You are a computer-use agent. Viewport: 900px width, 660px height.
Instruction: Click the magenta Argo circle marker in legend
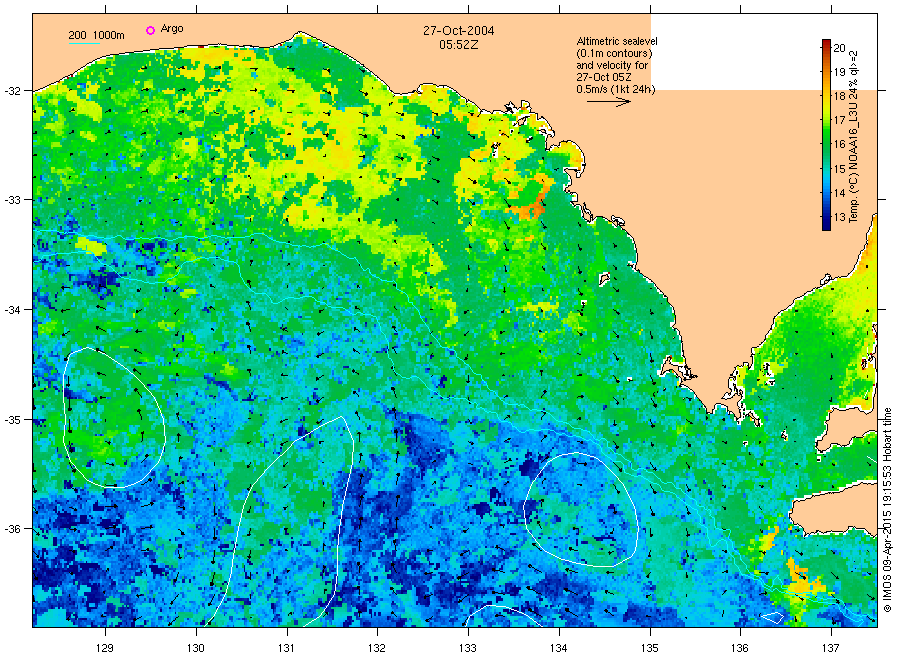point(150,30)
